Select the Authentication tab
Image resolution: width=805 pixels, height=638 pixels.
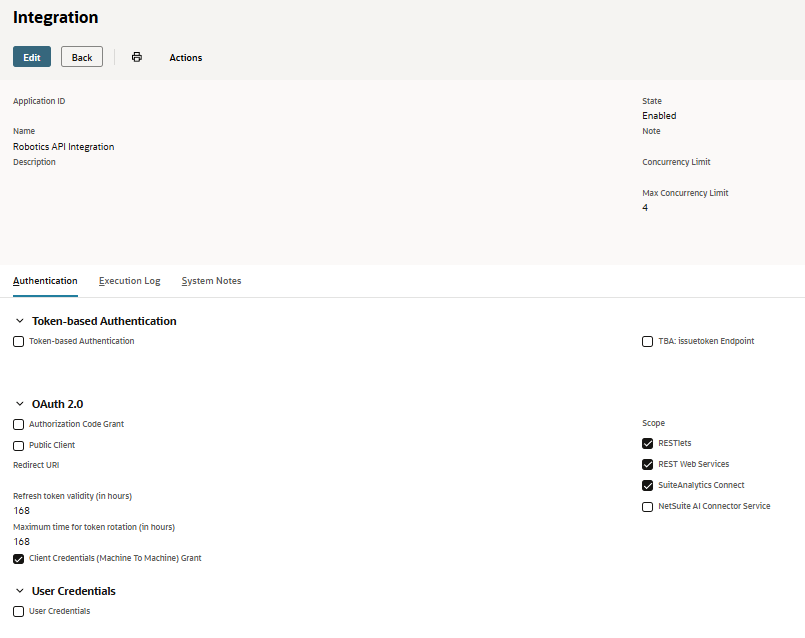click(x=45, y=281)
